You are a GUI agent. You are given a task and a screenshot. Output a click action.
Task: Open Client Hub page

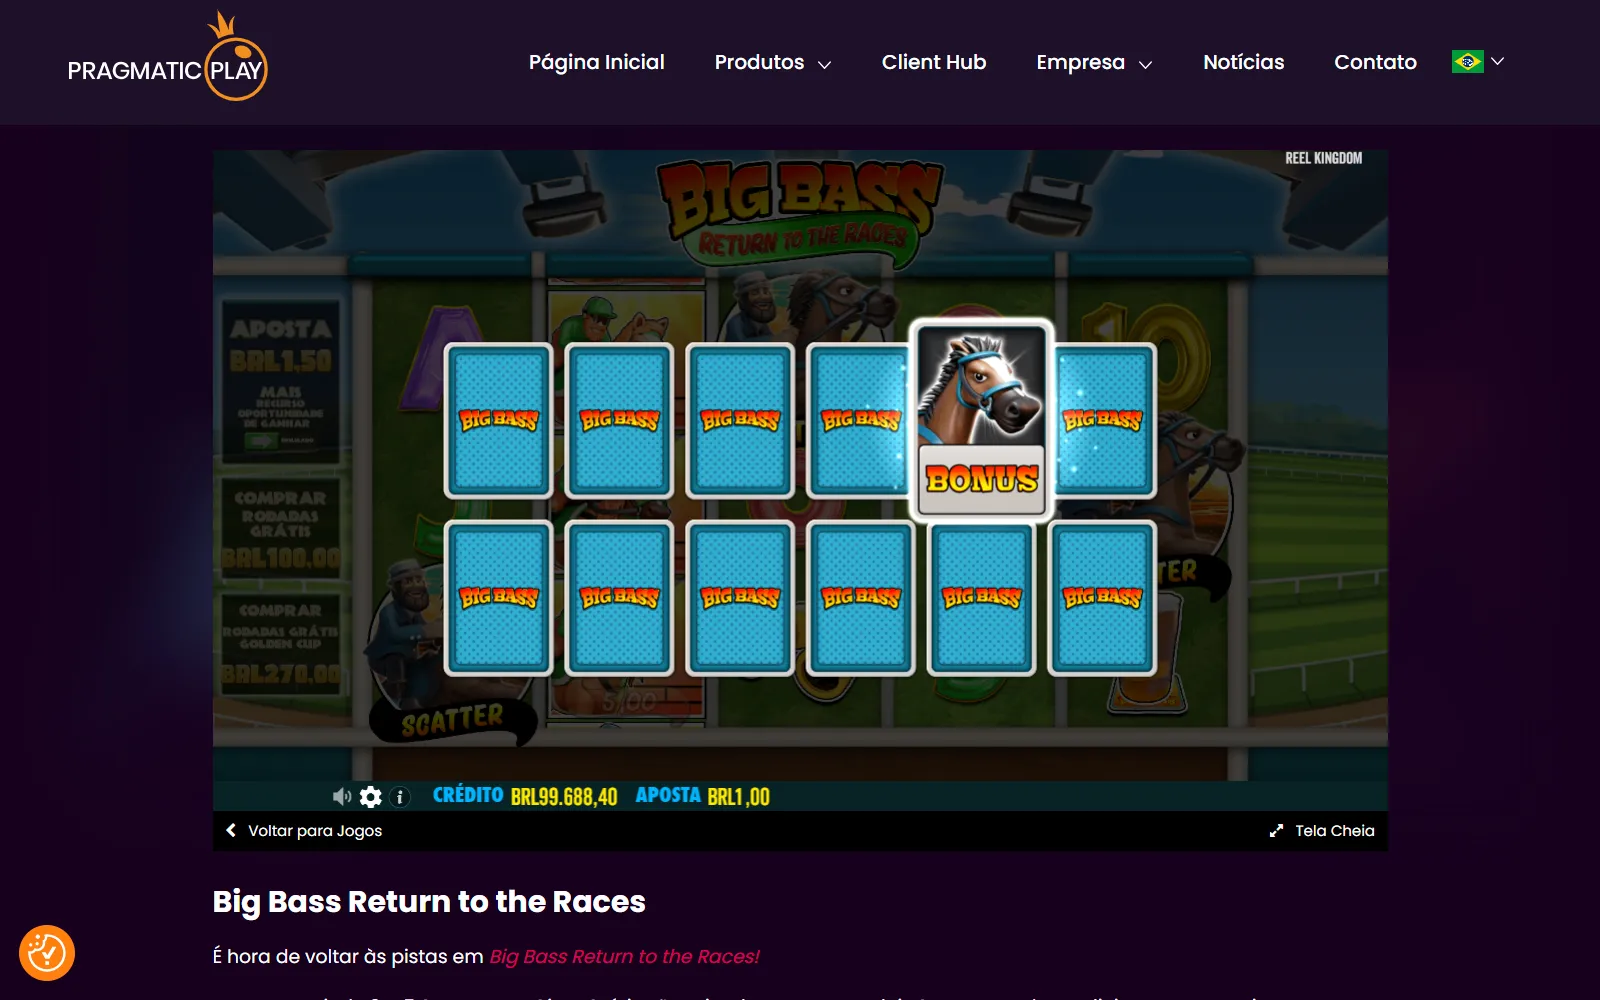point(934,62)
